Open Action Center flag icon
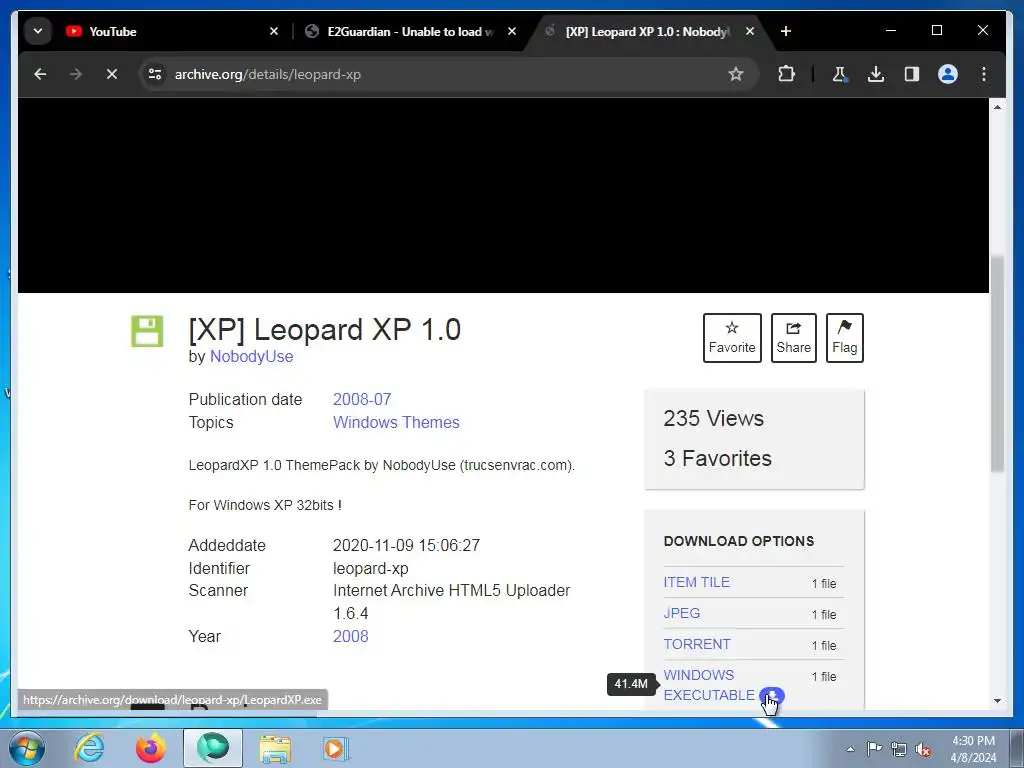Screen dimensions: 1024x768 pyautogui.click(x=874, y=749)
